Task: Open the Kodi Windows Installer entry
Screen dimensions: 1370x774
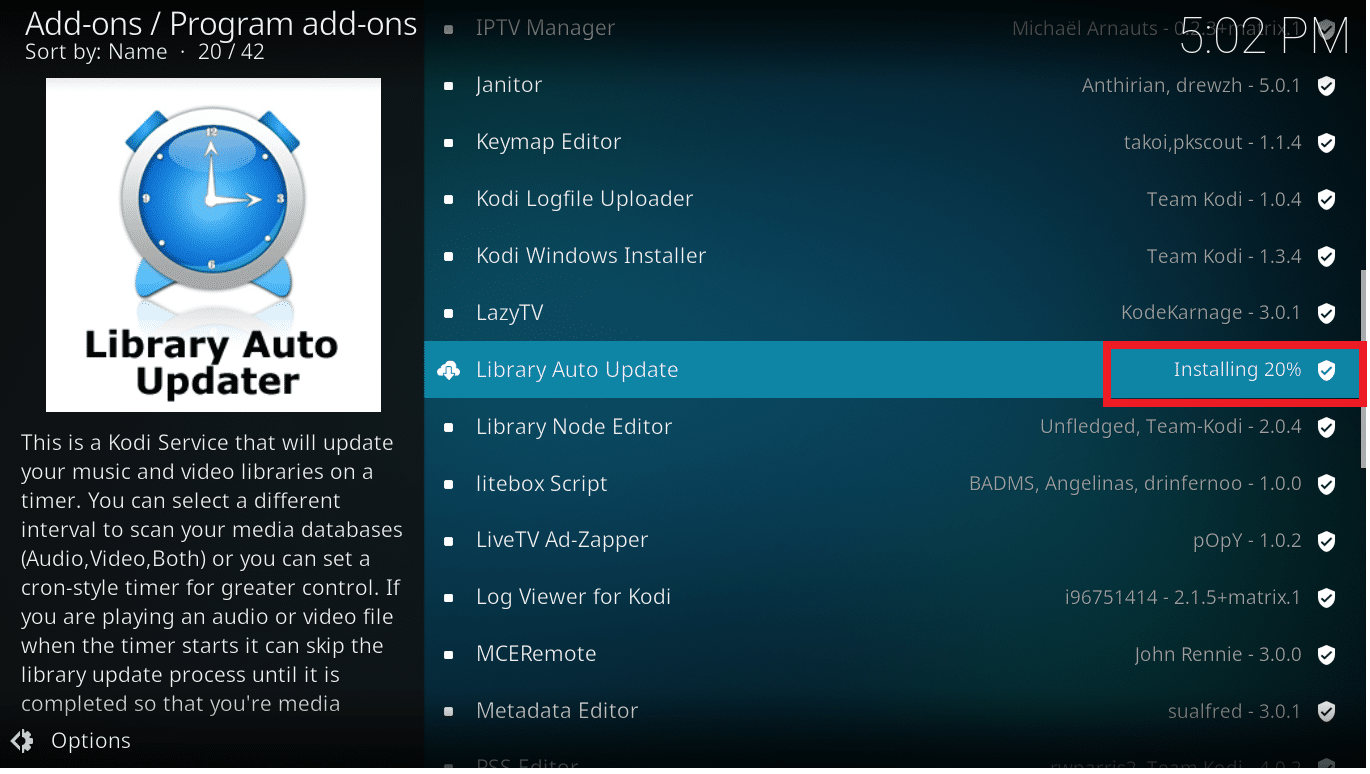Action: (590, 256)
